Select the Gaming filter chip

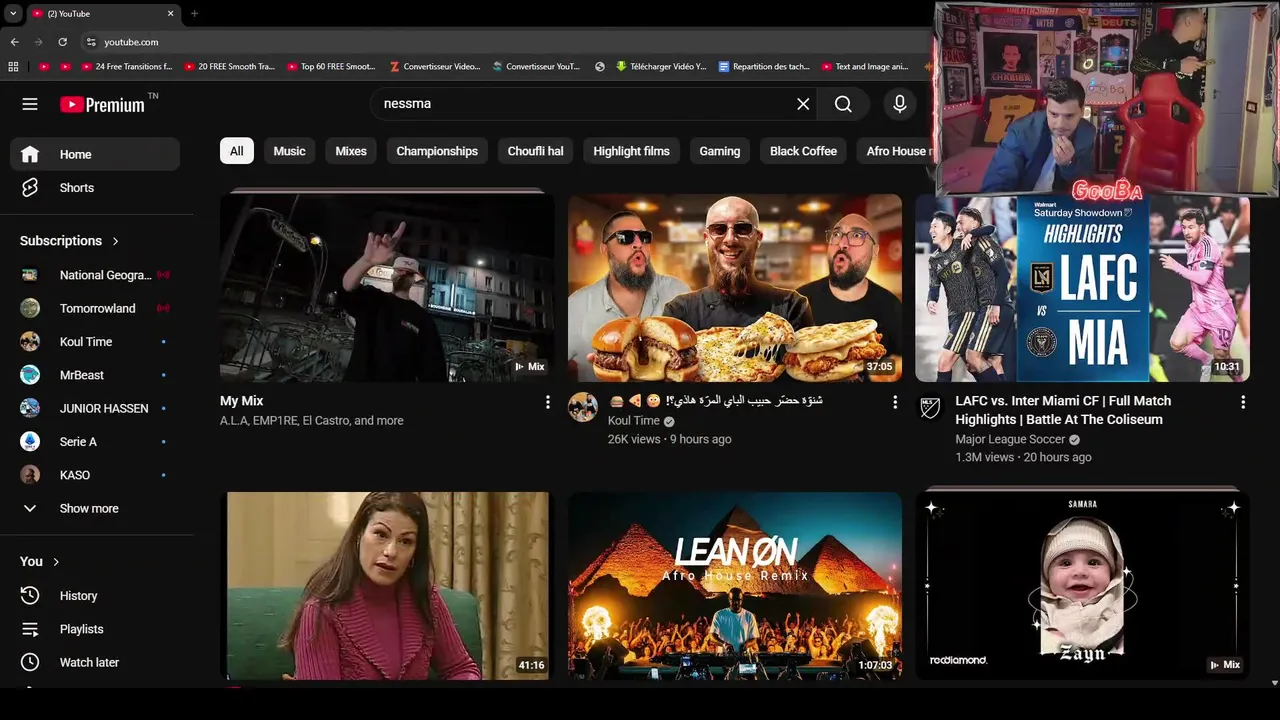[720, 151]
